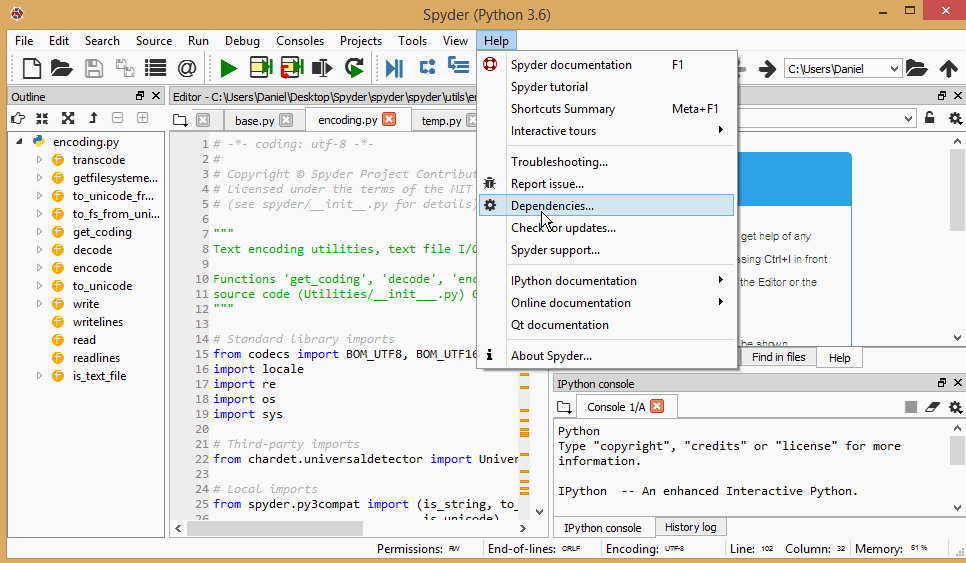Start debugging with the debug icon
The height and width of the screenshot is (563, 966).
(x=394, y=68)
